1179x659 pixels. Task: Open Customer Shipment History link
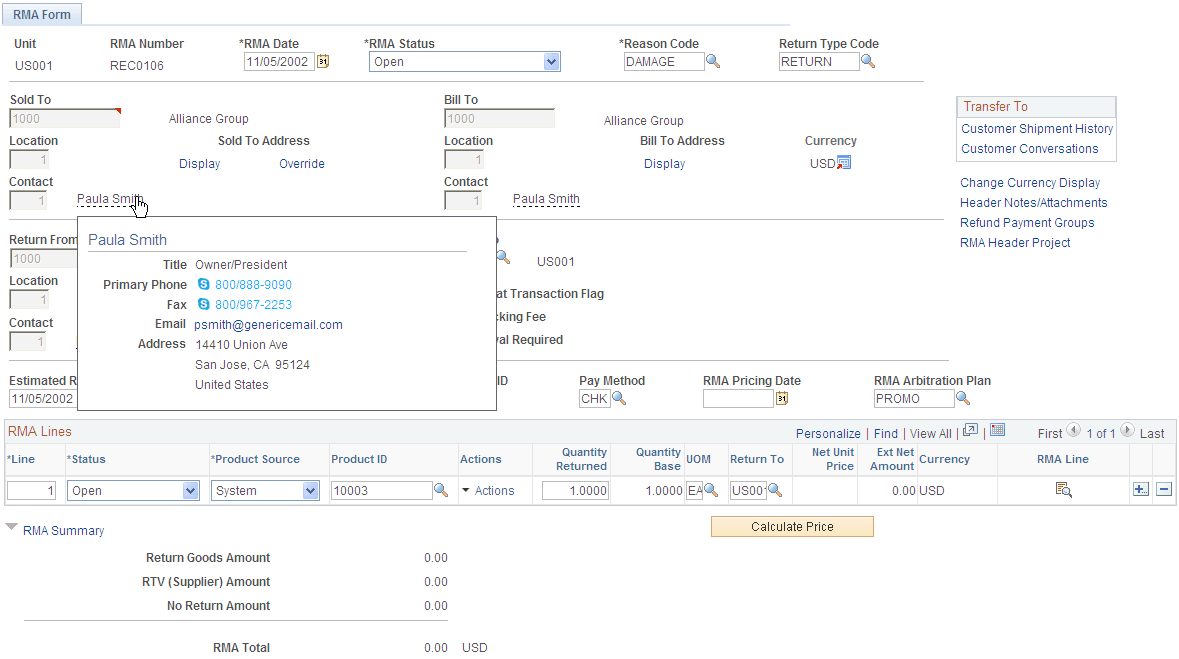[x=1036, y=128]
